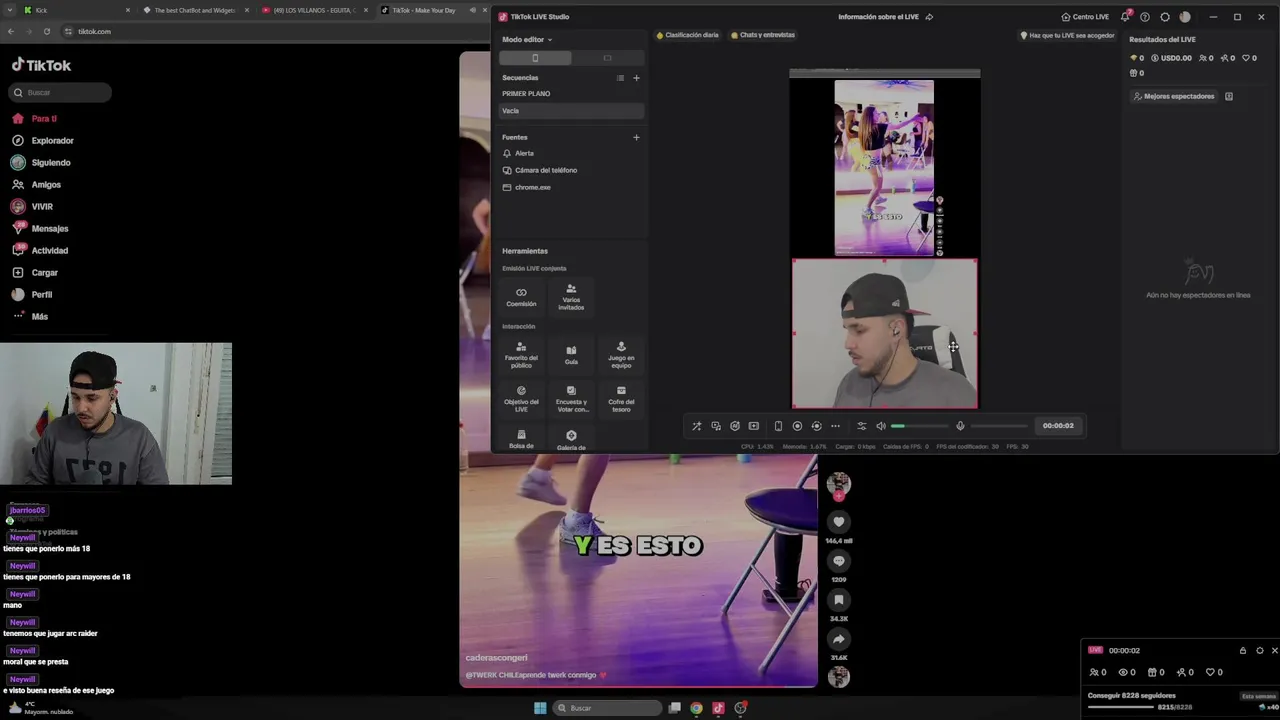Click Haz que tu LIVE sea acogedor tip
Viewport: 1280px width, 720px height.
point(1067,35)
